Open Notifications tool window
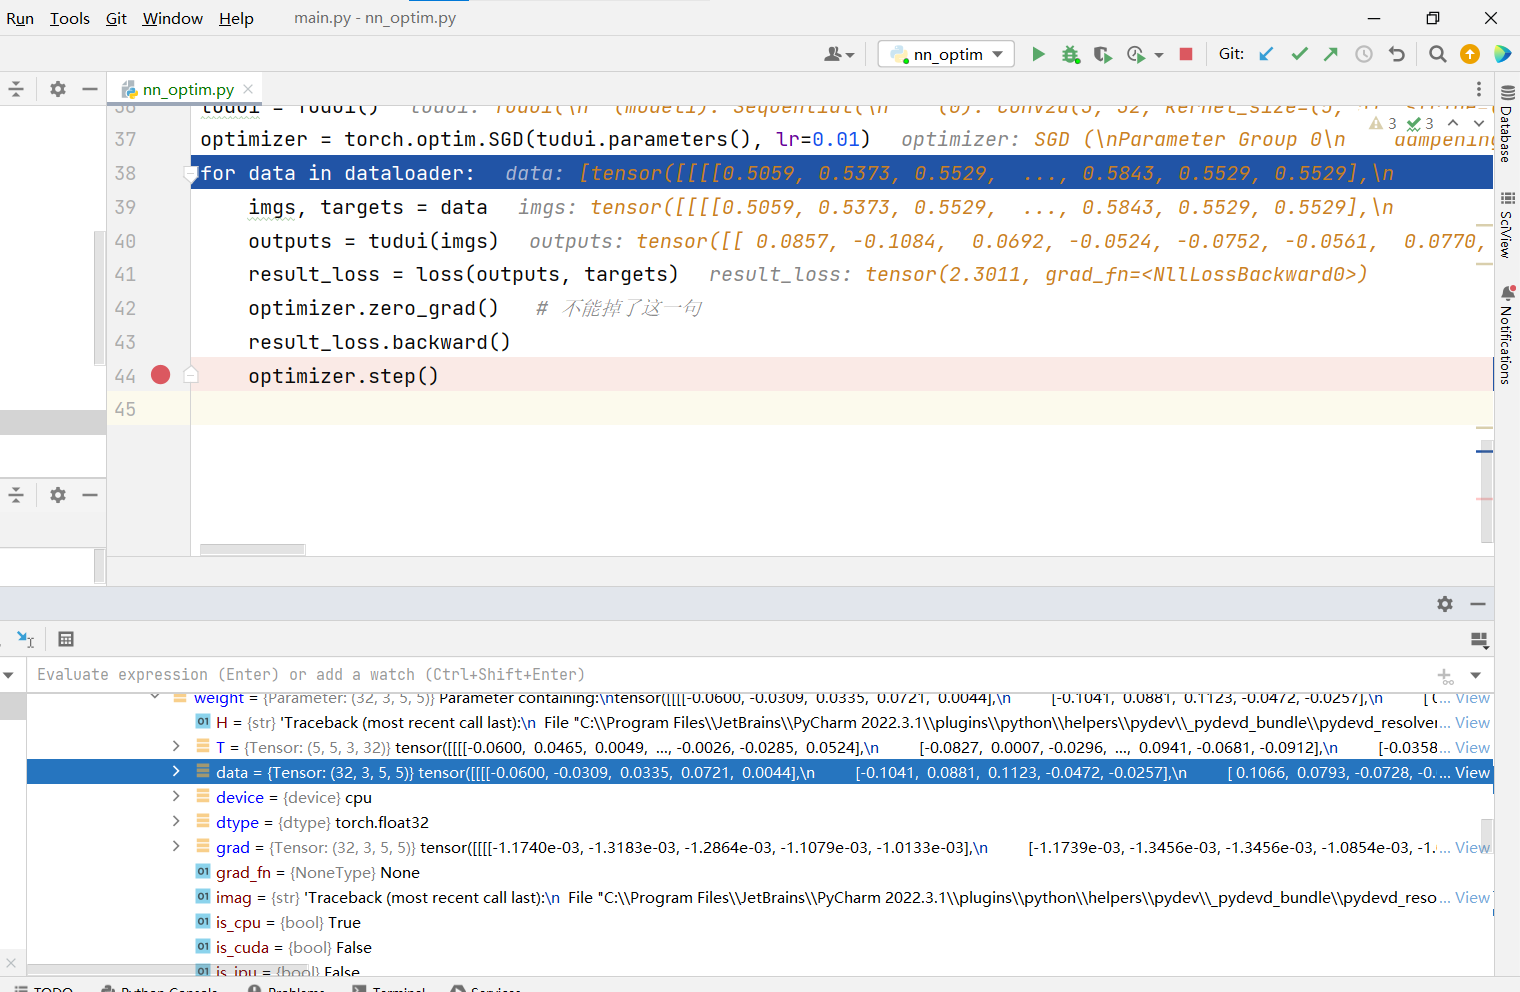 (x=1506, y=335)
